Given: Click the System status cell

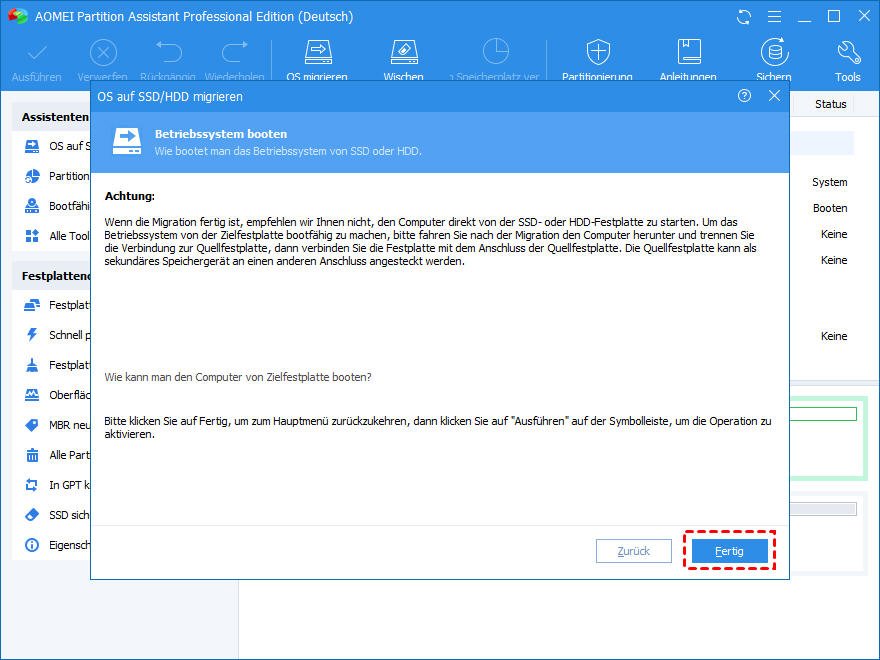Looking at the screenshot, I should tap(829, 182).
